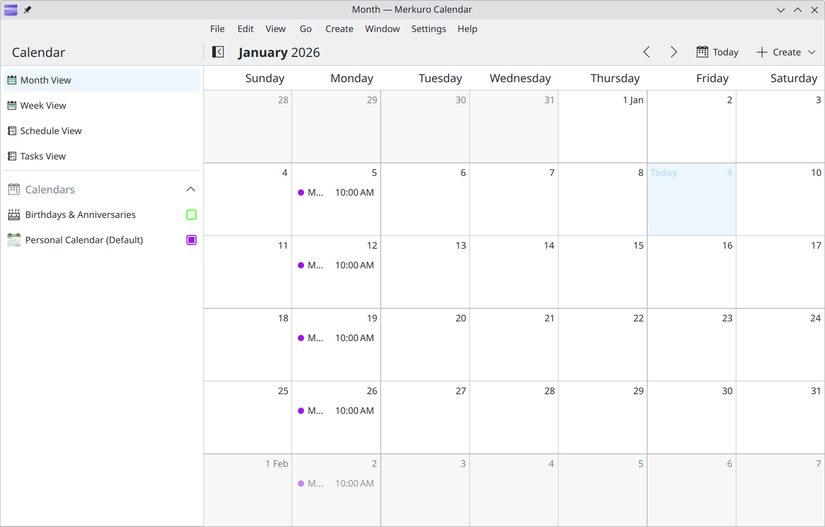Go to the next month arrow
The height and width of the screenshot is (527, 825).
point(673,52)
